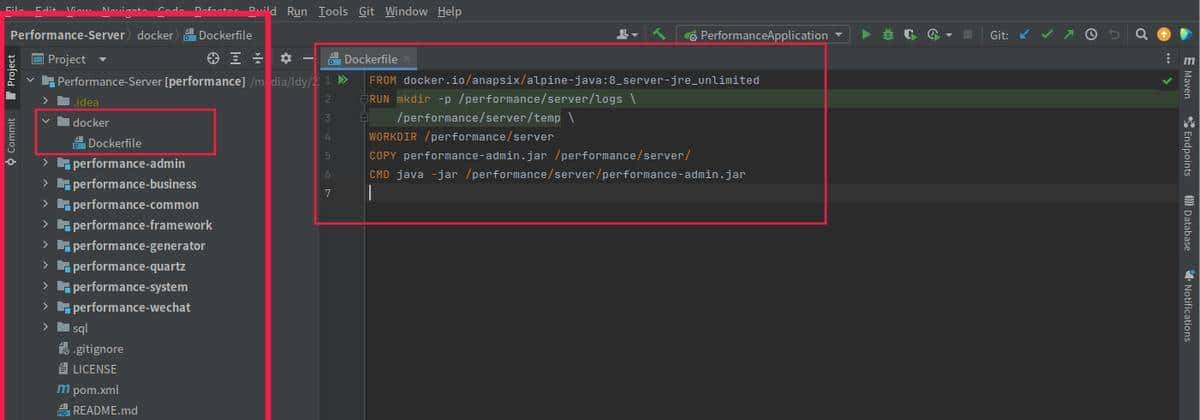The width and height of the screenshot is (1200, 420).
Task: Expand the .idea folder
Action: [46, 102]
